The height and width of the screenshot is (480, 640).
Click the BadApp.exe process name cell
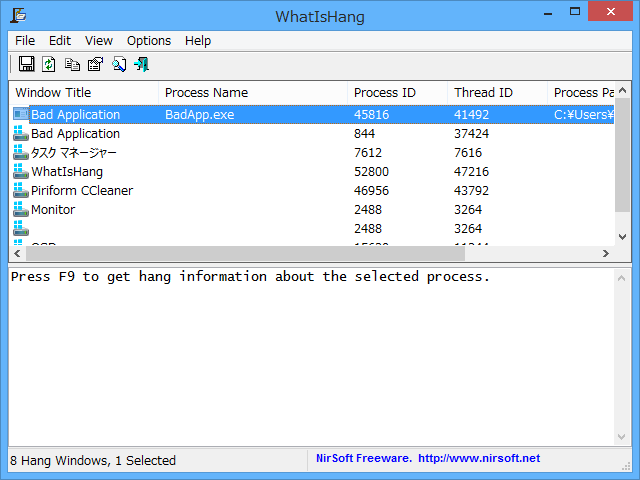pos(200,115)
